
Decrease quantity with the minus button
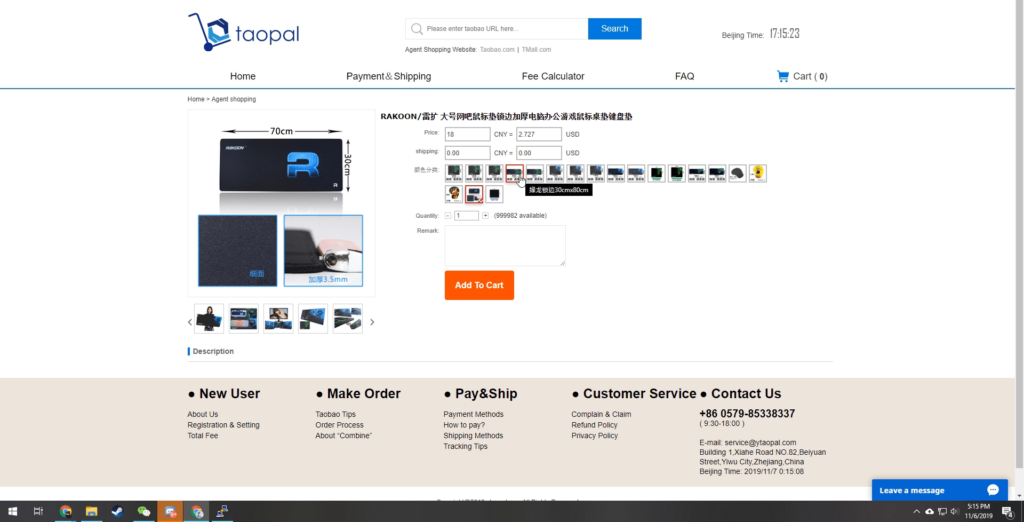click(x=448, y=216)
